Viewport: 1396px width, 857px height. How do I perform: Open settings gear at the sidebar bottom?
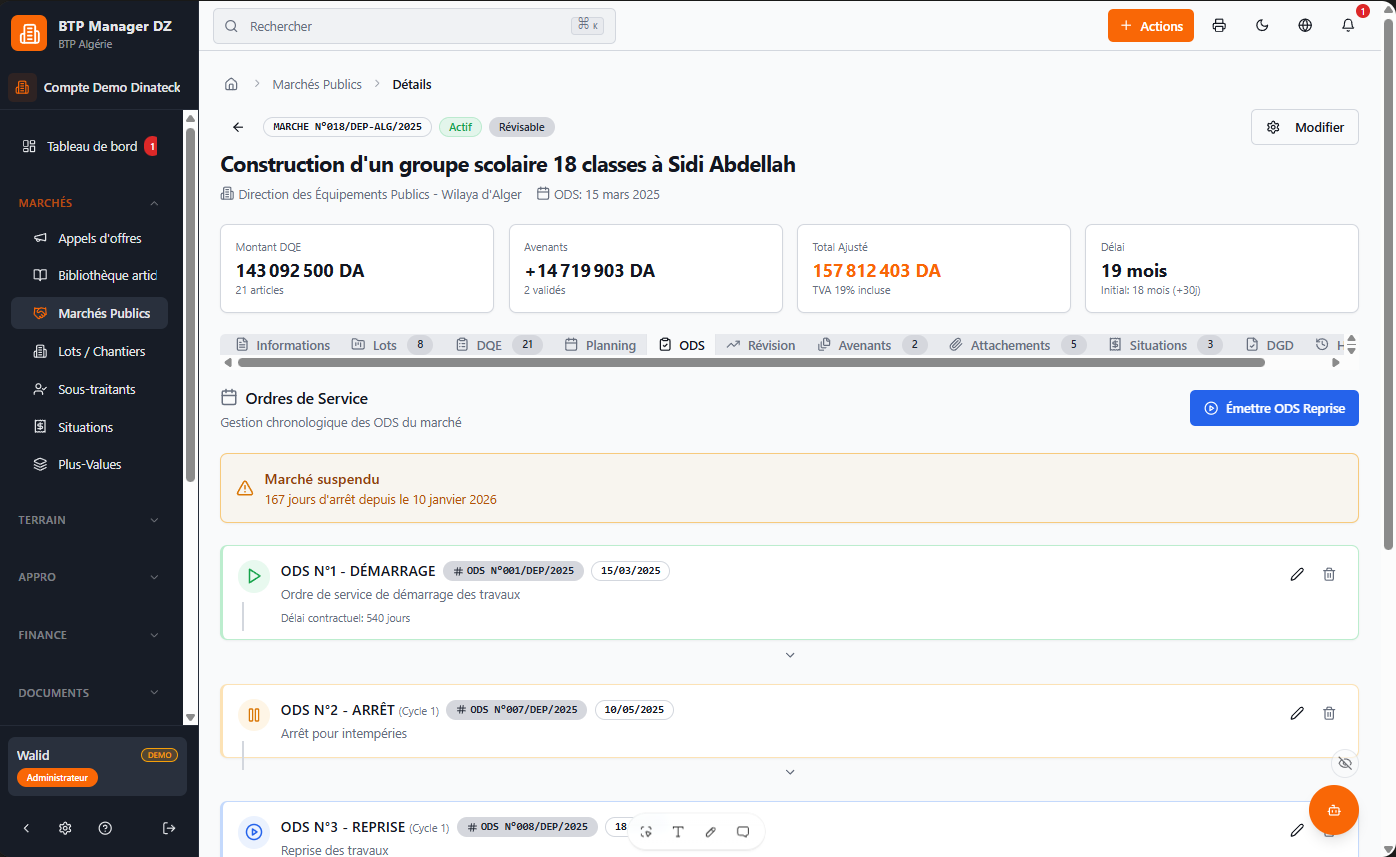(65, 828)
